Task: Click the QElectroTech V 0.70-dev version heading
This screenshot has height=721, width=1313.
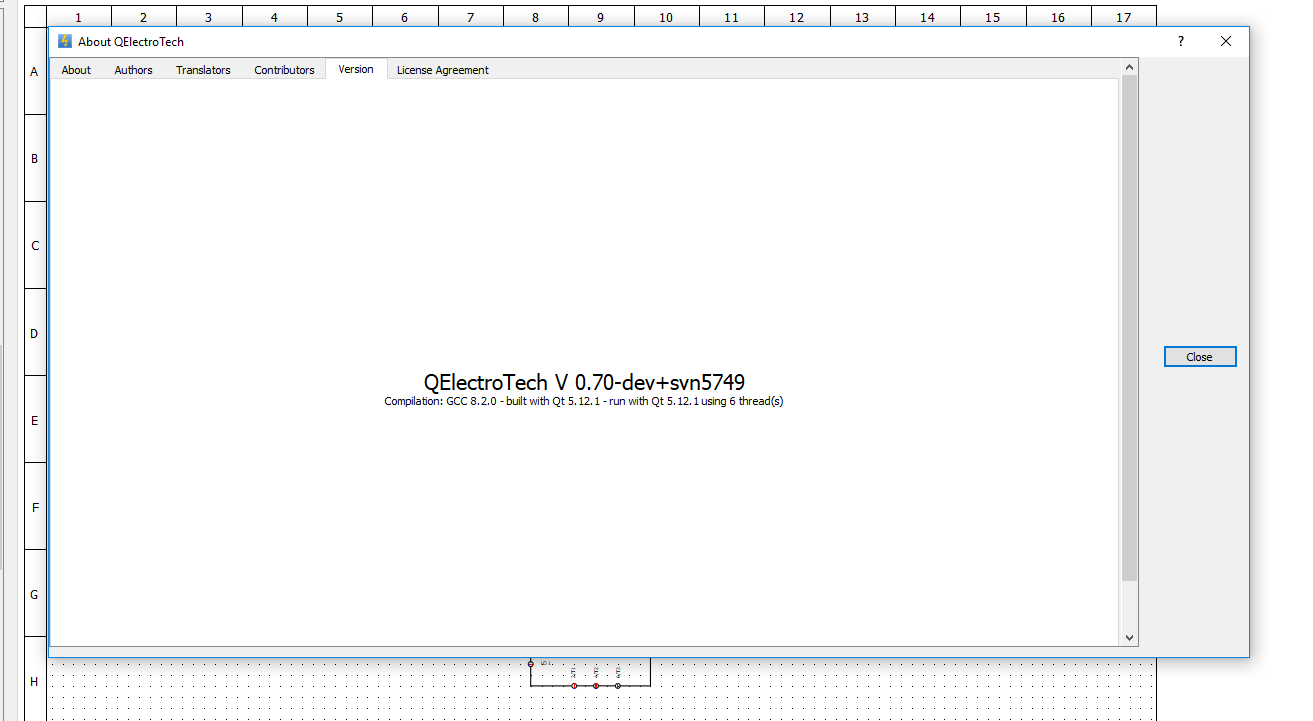Action: 584,382
